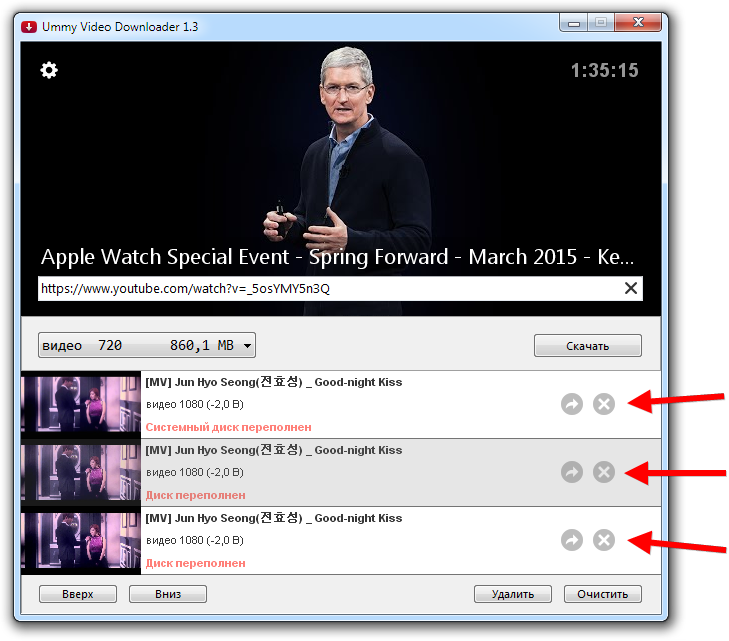Screen dimensions: 729x641
Task: Select first Good-night Kiss video thumbnail
Action: coord(81,404)
